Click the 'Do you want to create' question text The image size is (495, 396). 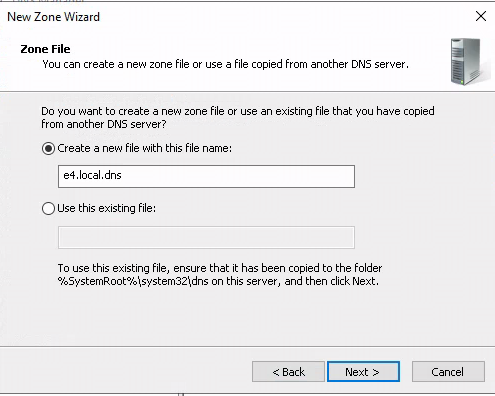pyautogui.click(x=238, y=111)
